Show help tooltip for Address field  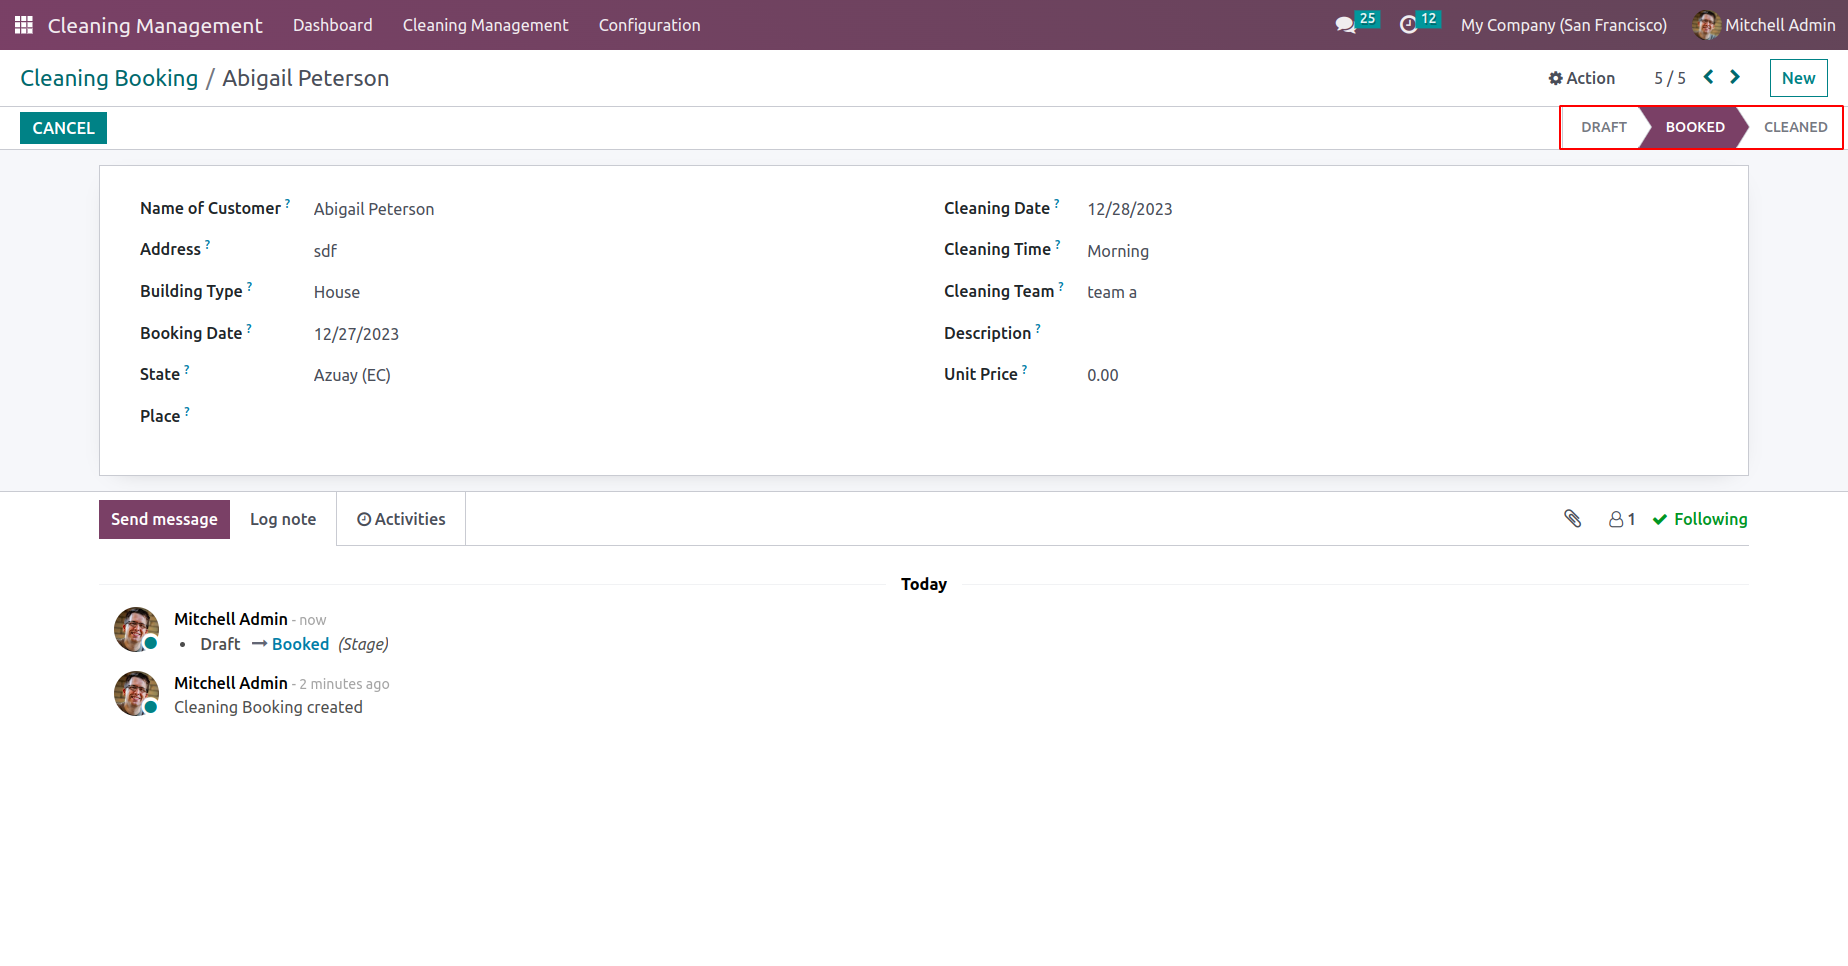(208, 244)
